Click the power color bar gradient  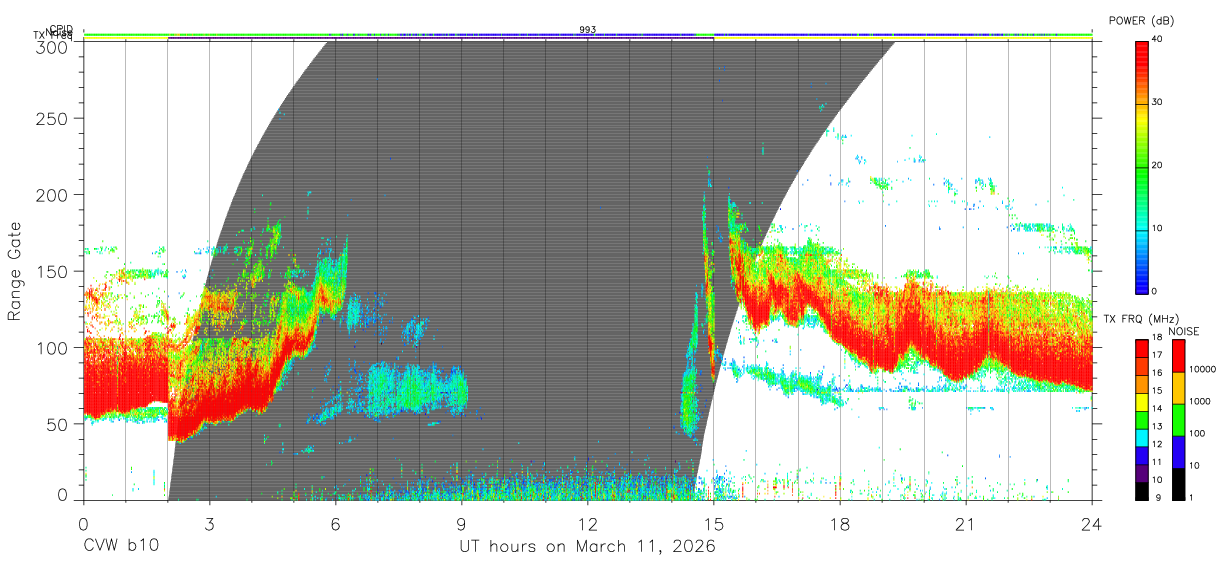point(1141,166)
